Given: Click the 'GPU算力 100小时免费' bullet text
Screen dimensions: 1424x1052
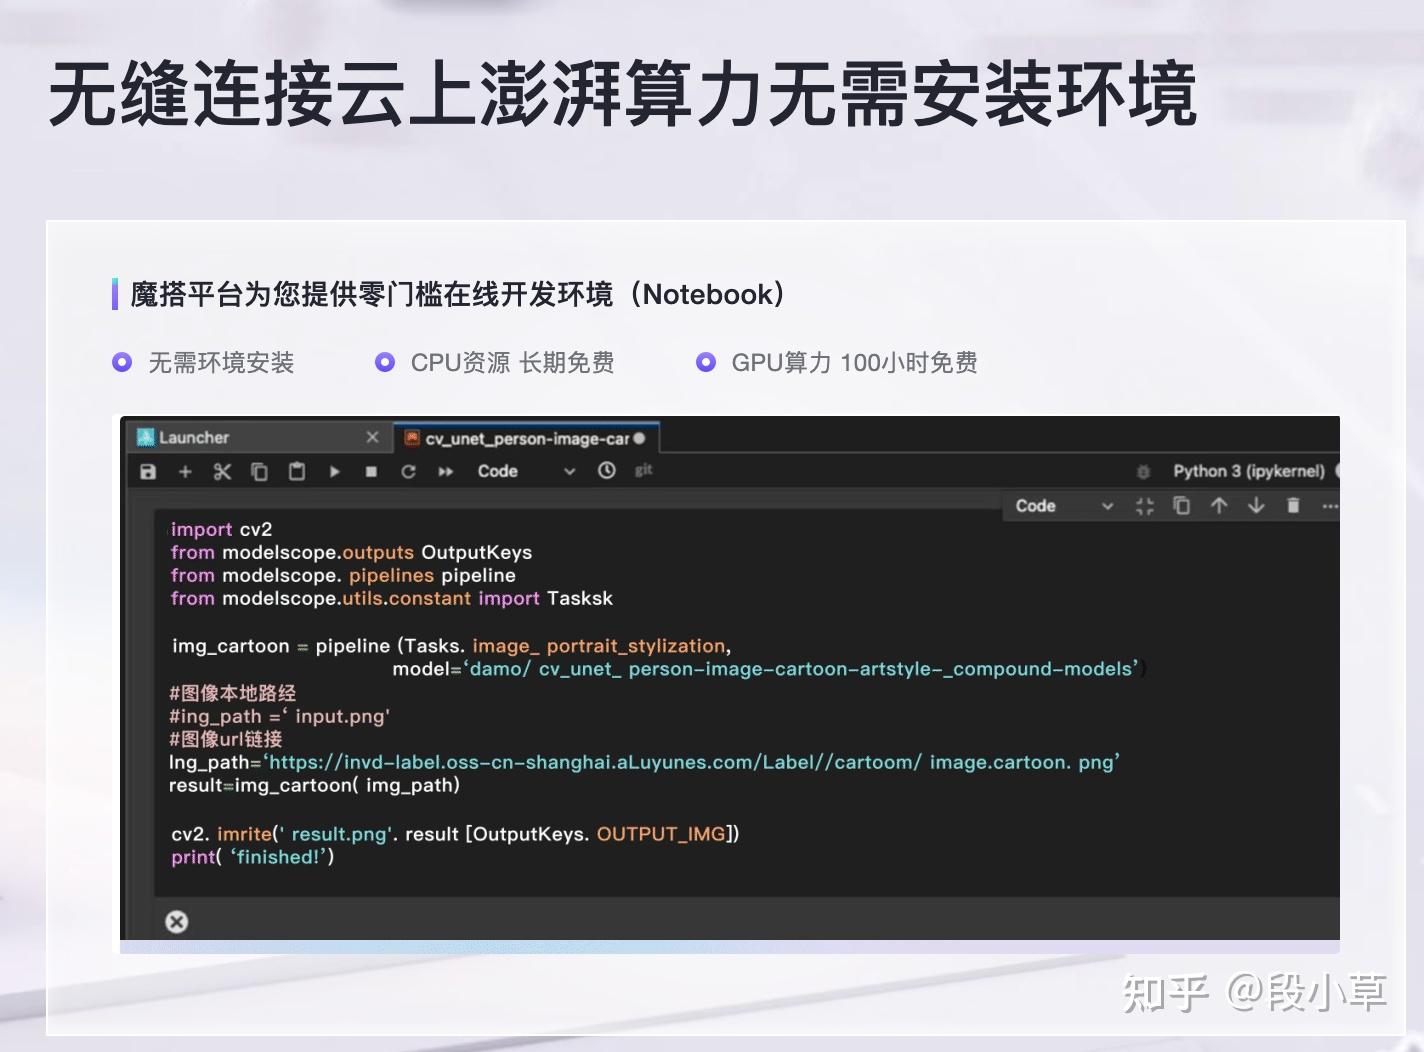Looking at the screenshot, I should coord(854,363).
